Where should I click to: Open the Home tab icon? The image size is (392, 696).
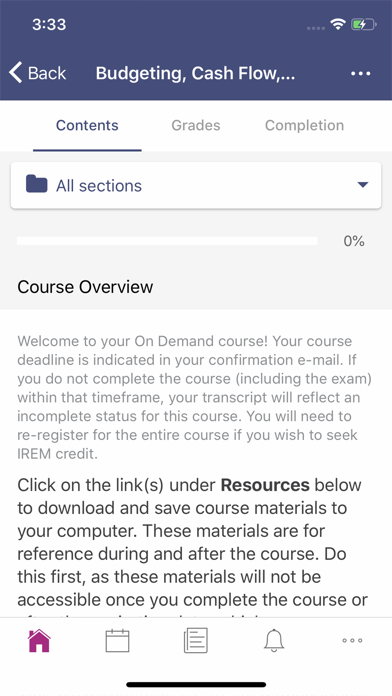[x=39, y=641]
